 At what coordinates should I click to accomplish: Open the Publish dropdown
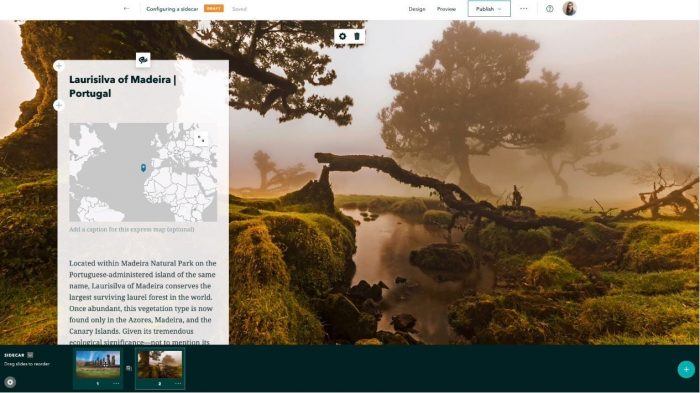point(489,8)
